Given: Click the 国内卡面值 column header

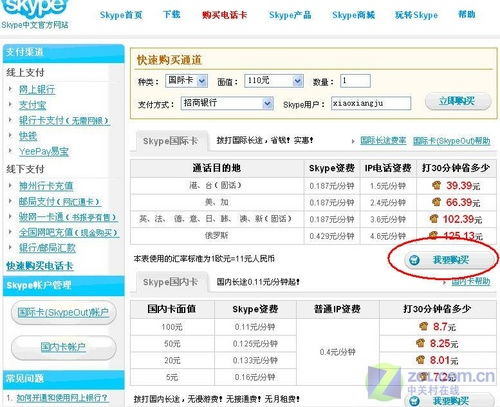Looking at the screenshot, I should pyautogui.click(x=172, y=309).
